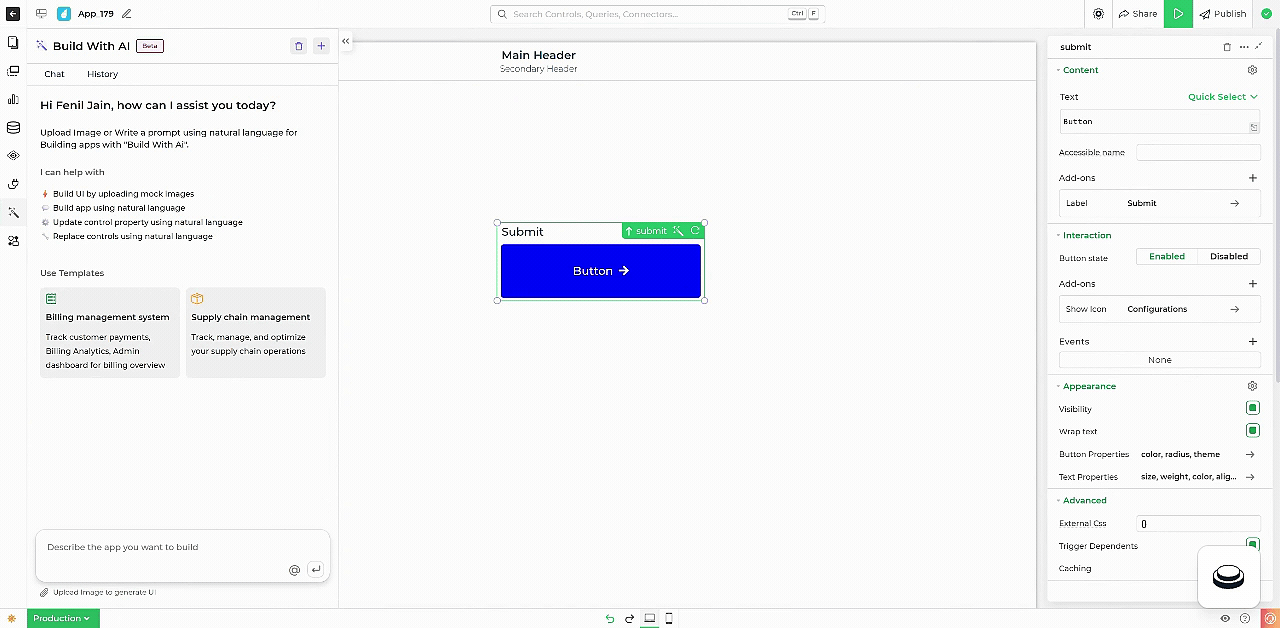Image resolution: width=1280 pixels, height=628 pixels.
Task: Open Label Submit add-on arrow
Action: (1235, 203)
